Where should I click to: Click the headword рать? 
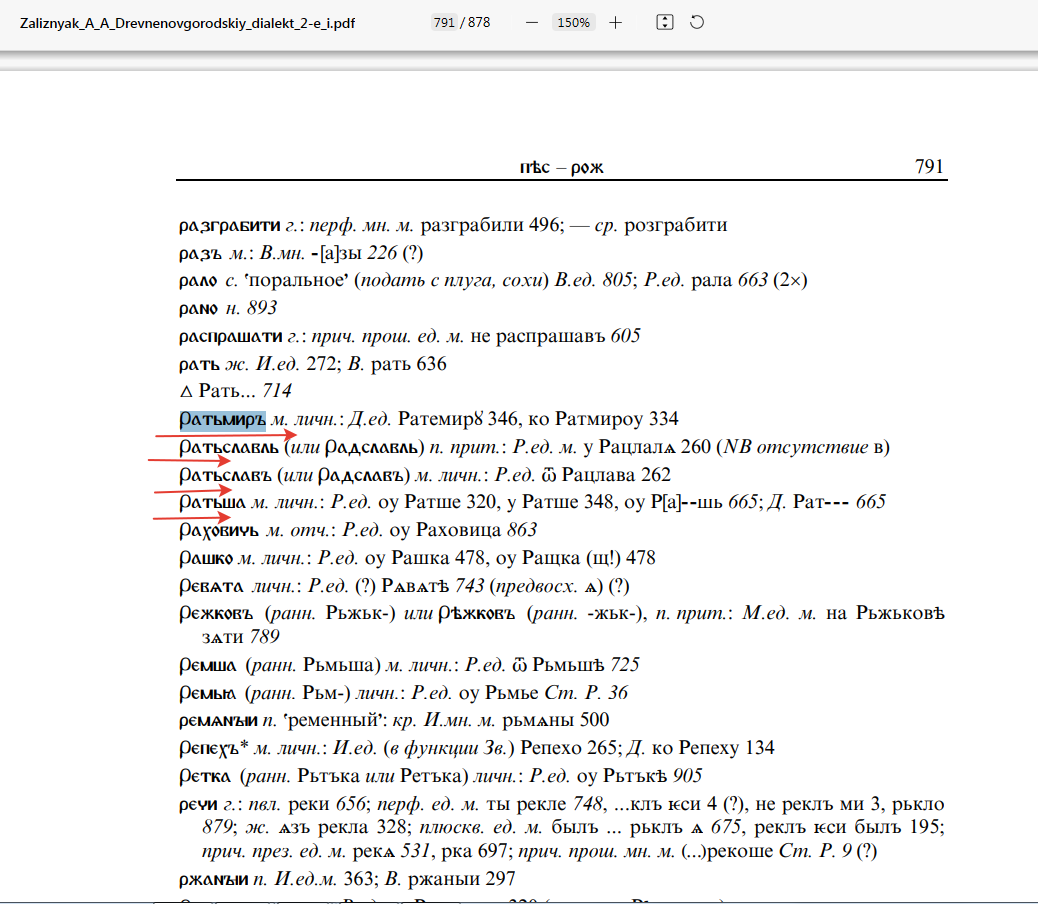click(199, 365)
